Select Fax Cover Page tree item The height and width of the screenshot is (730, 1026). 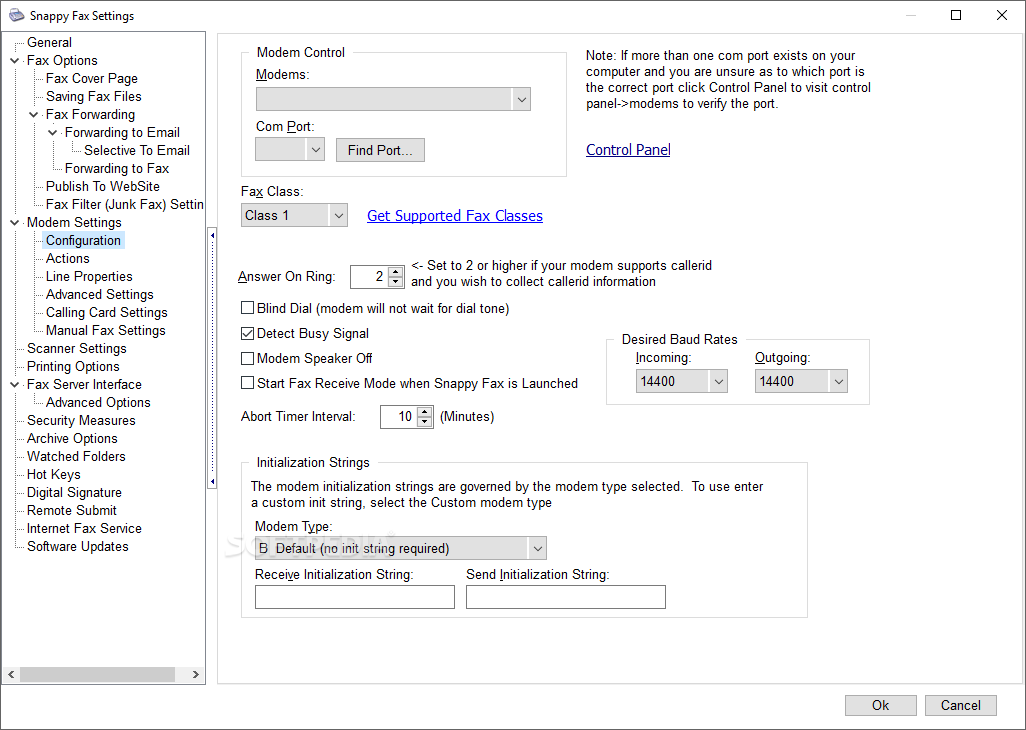click(92, 78)
